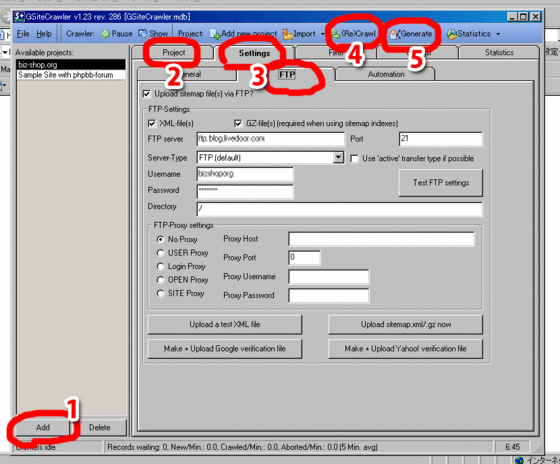Screen dimensions: 560x464
Task: Click Make + Upload Google verification file
Action: point(225,349)
